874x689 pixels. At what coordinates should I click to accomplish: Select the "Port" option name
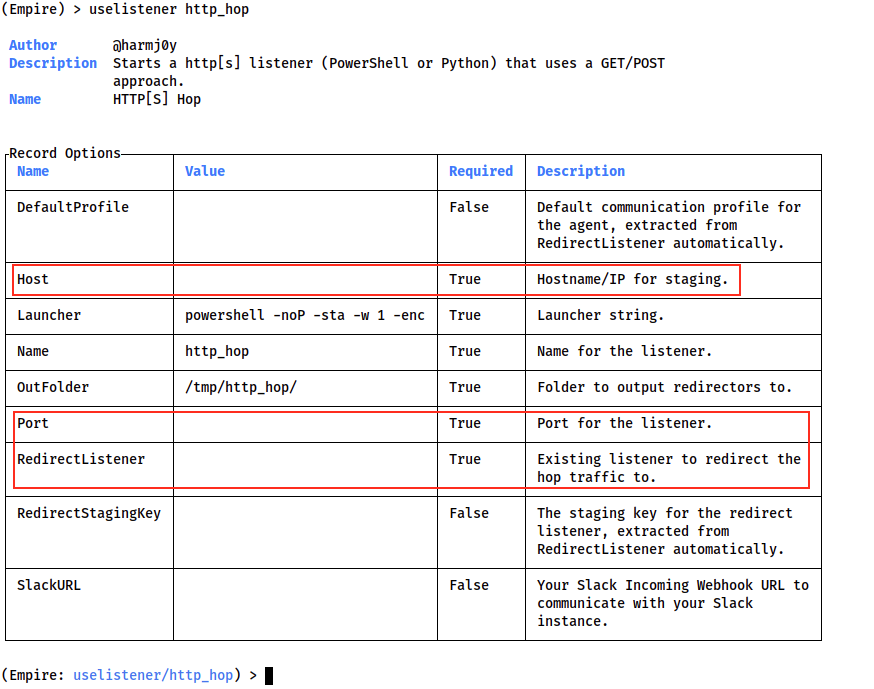[33, 423]
